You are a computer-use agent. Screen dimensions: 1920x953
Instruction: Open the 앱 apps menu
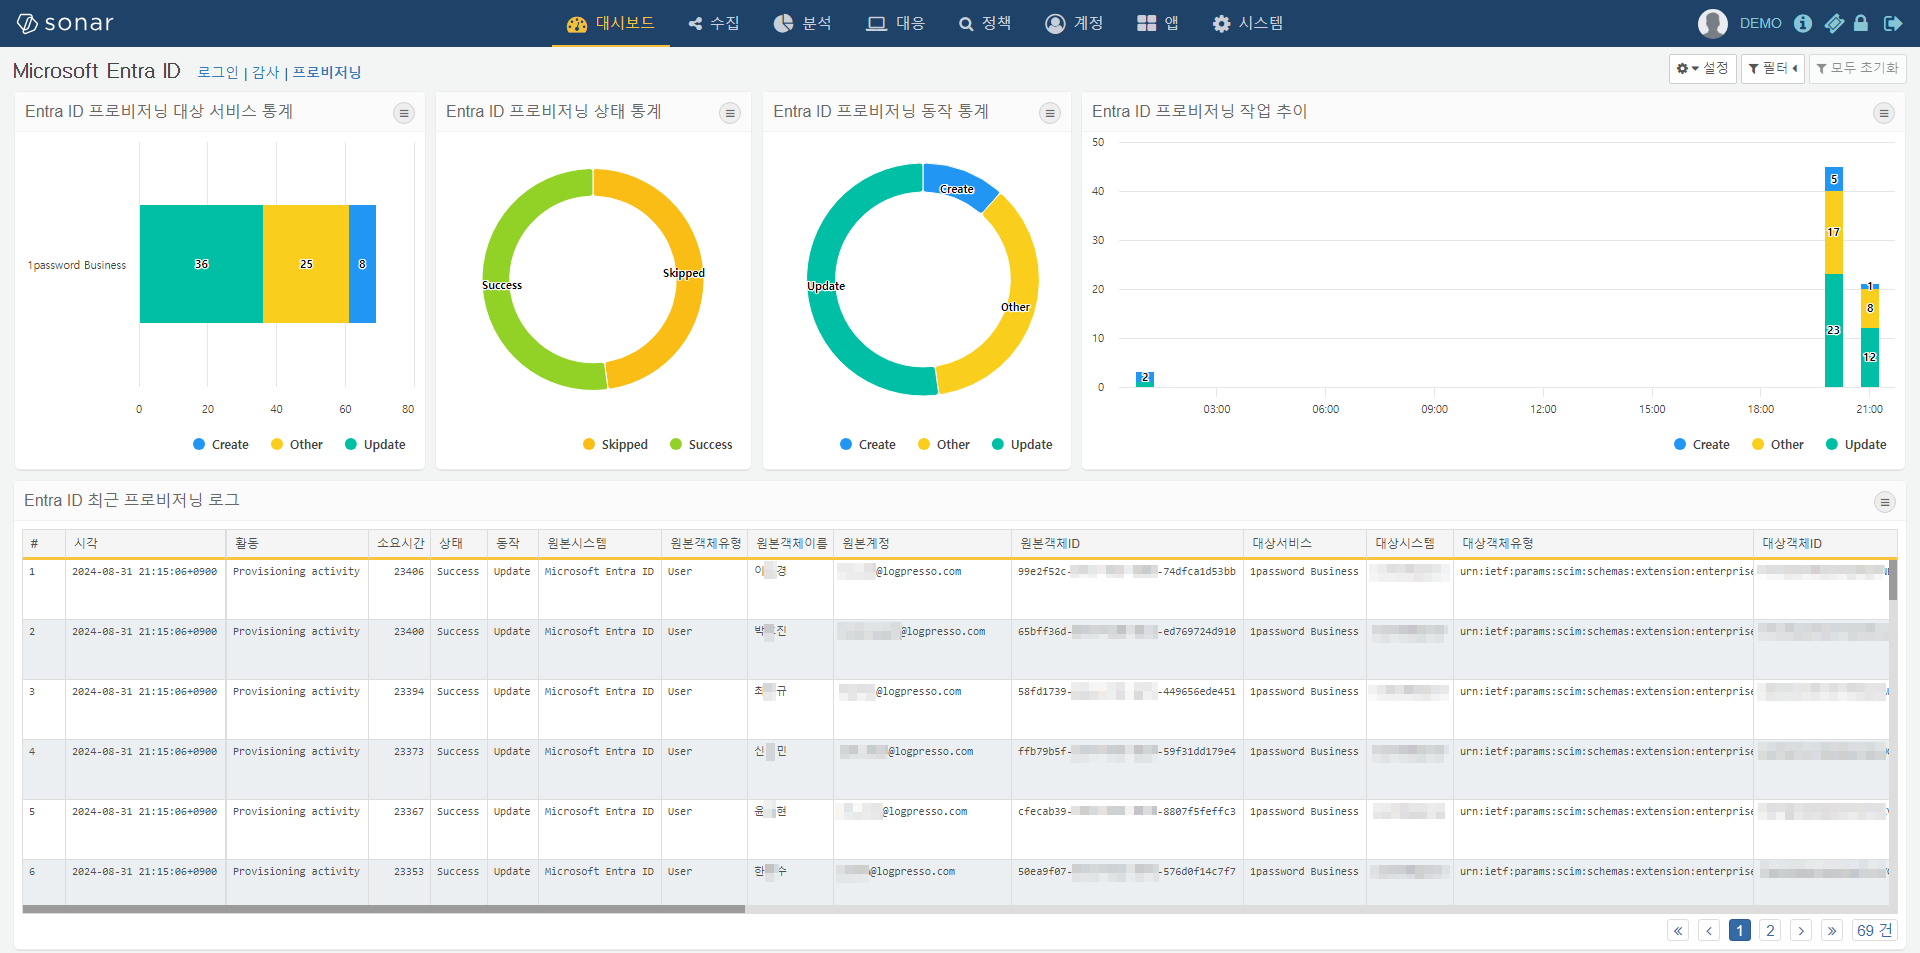(x=1158, y=23)
